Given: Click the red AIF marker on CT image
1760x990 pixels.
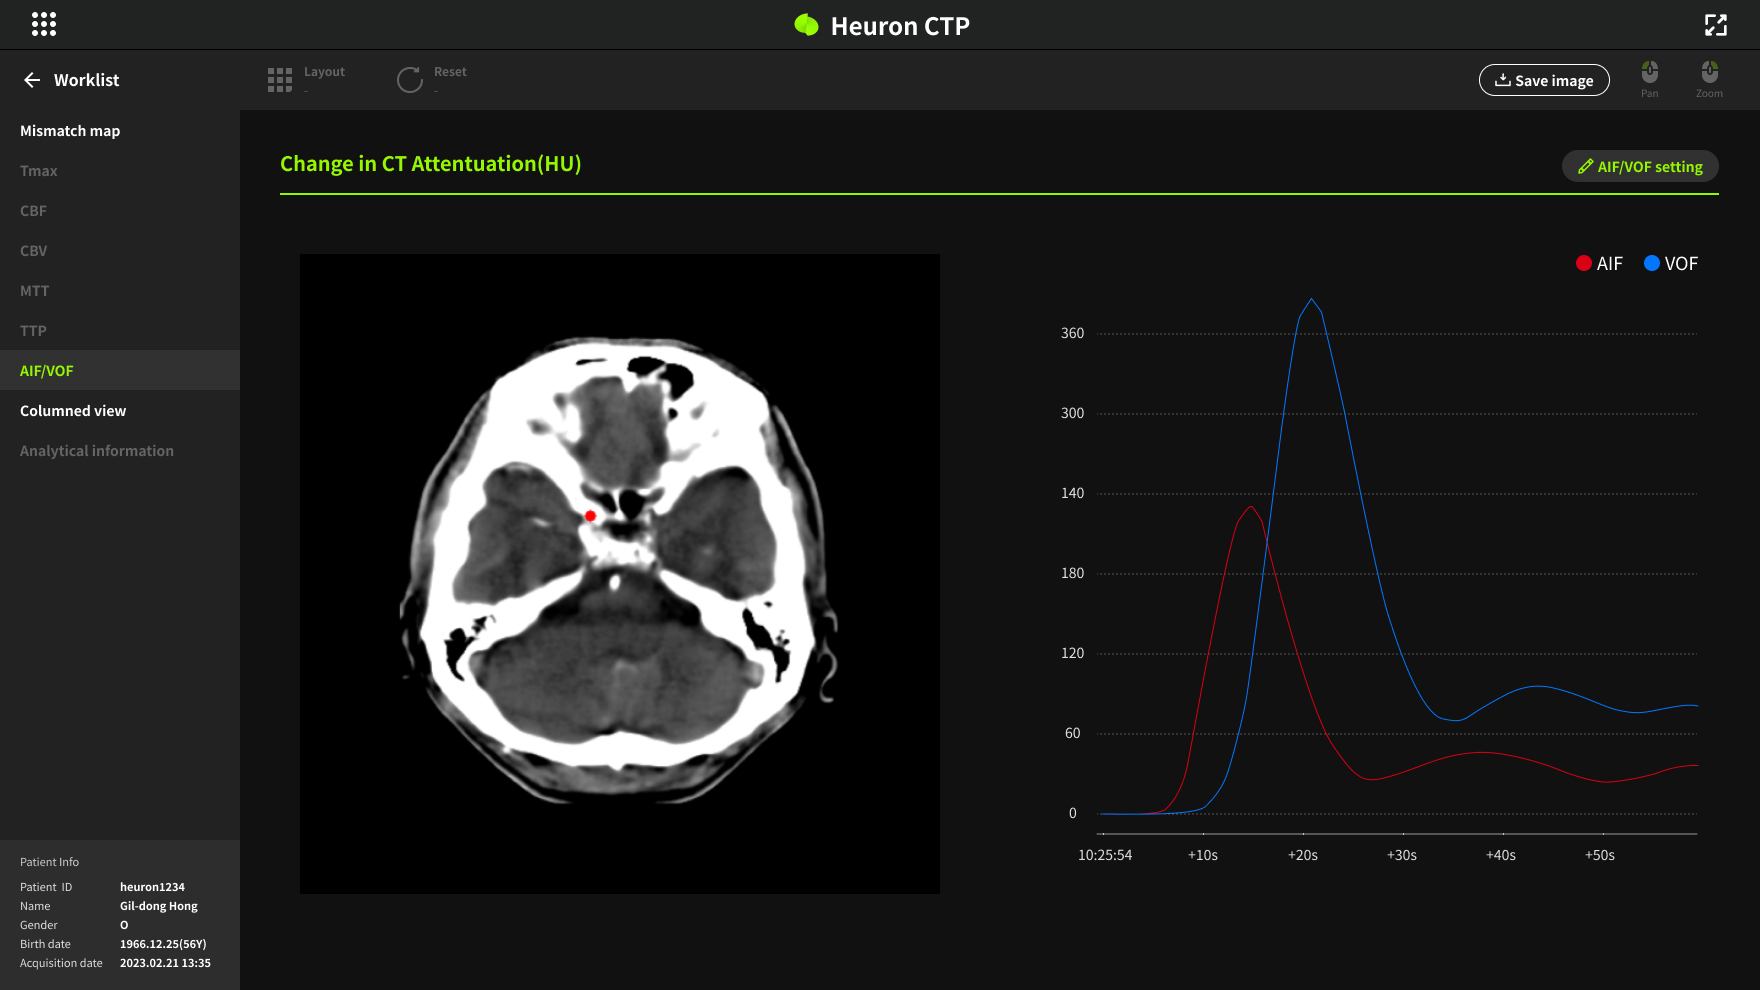Looking at the screenshot, I should (x=590, y=516).
